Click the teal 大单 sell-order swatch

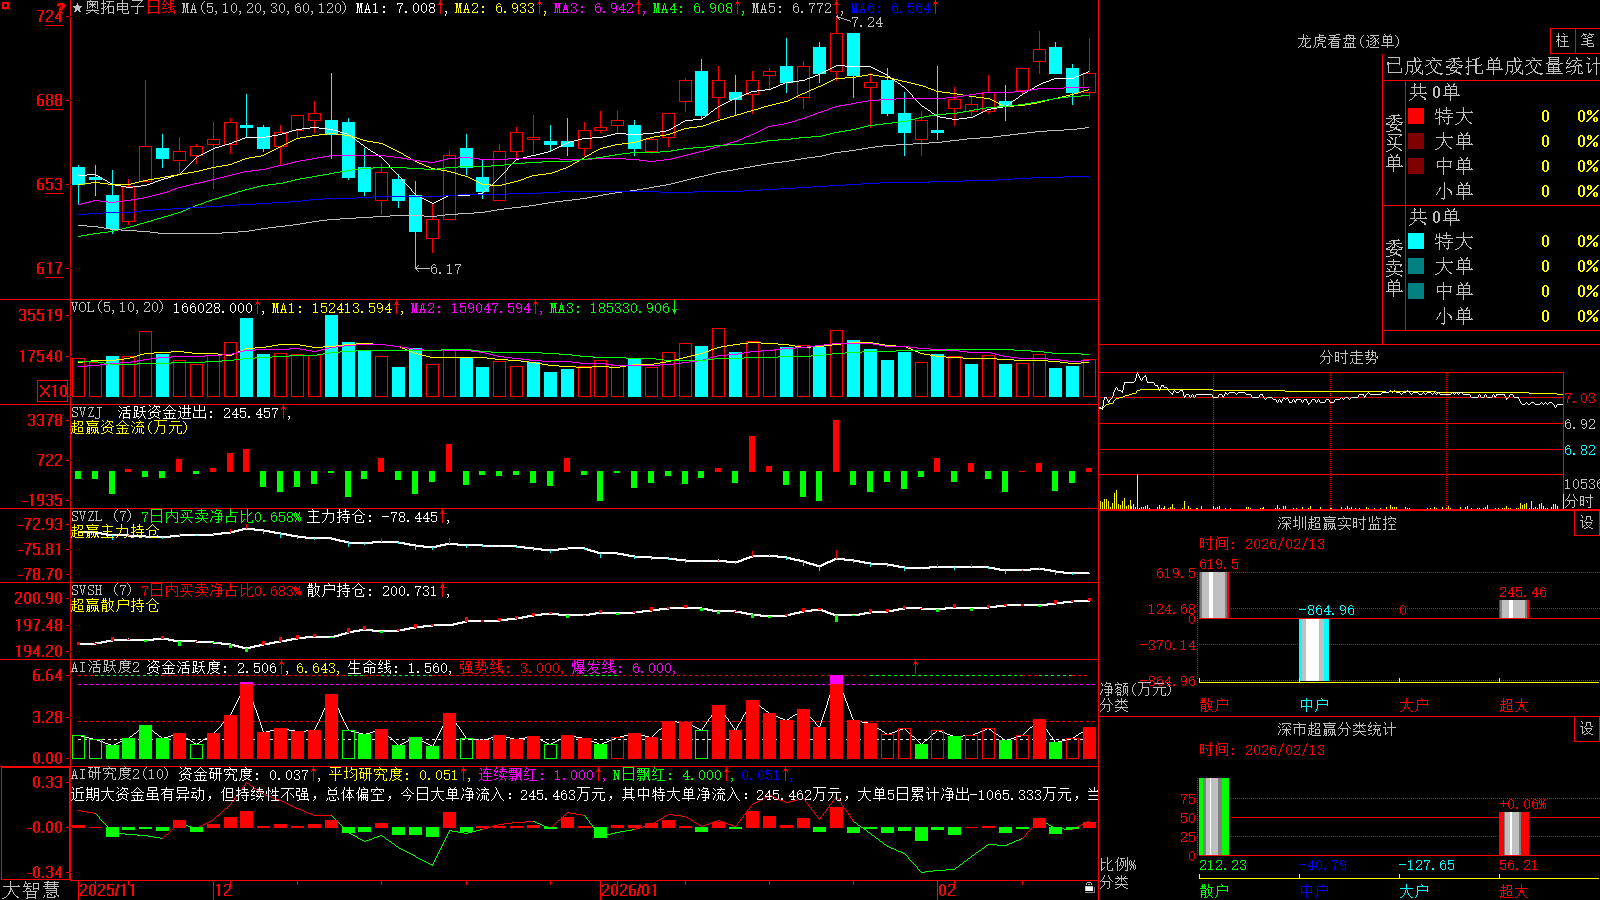point(1416,266)
